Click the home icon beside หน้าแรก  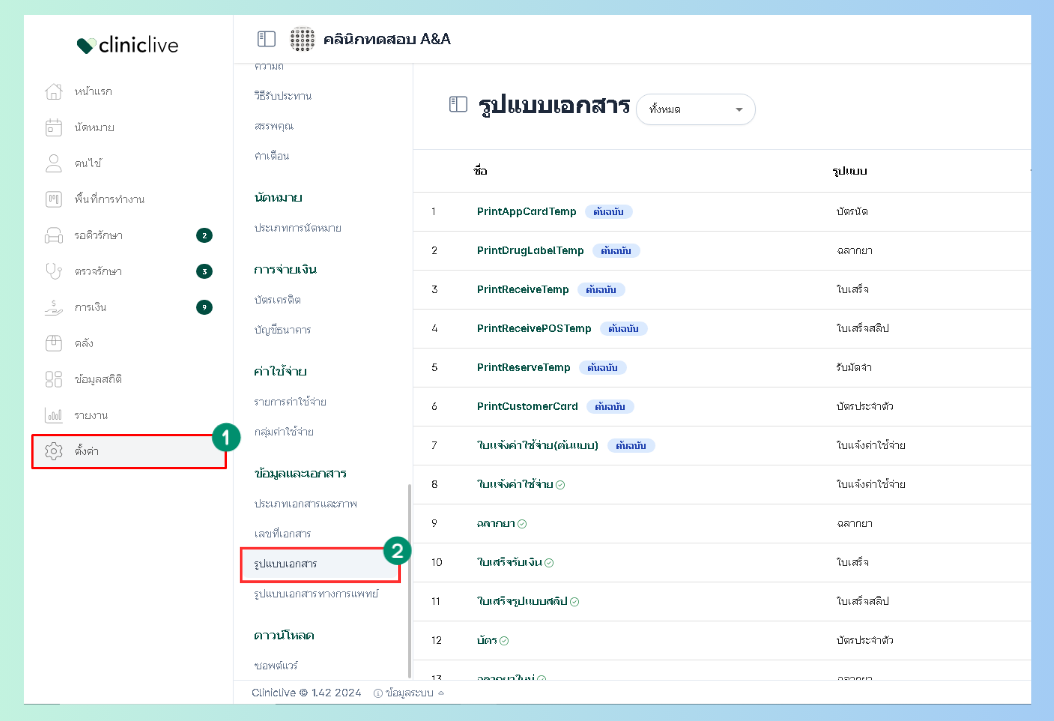54,92
